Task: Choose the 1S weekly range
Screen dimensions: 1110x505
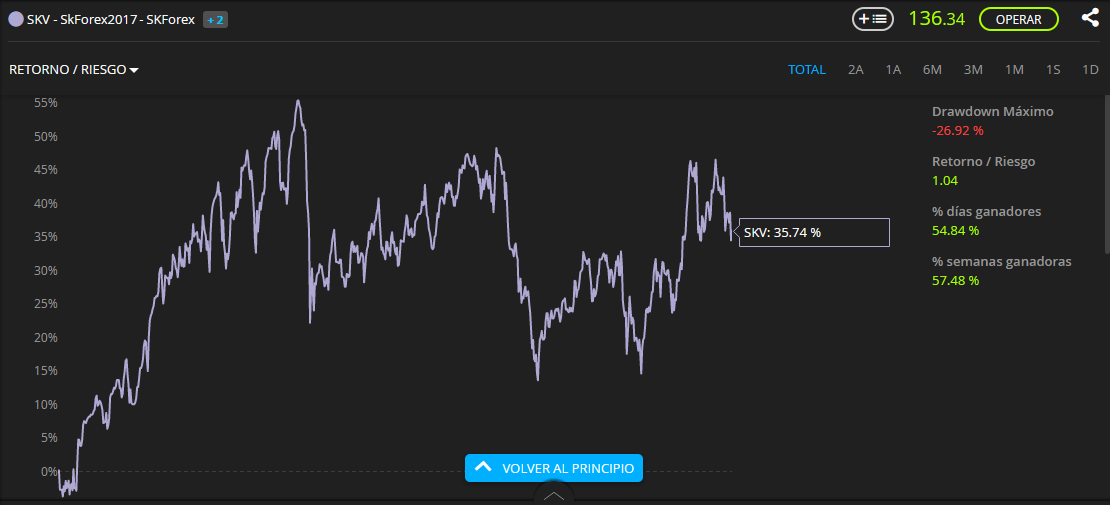Action: (x=1053, y=70)
